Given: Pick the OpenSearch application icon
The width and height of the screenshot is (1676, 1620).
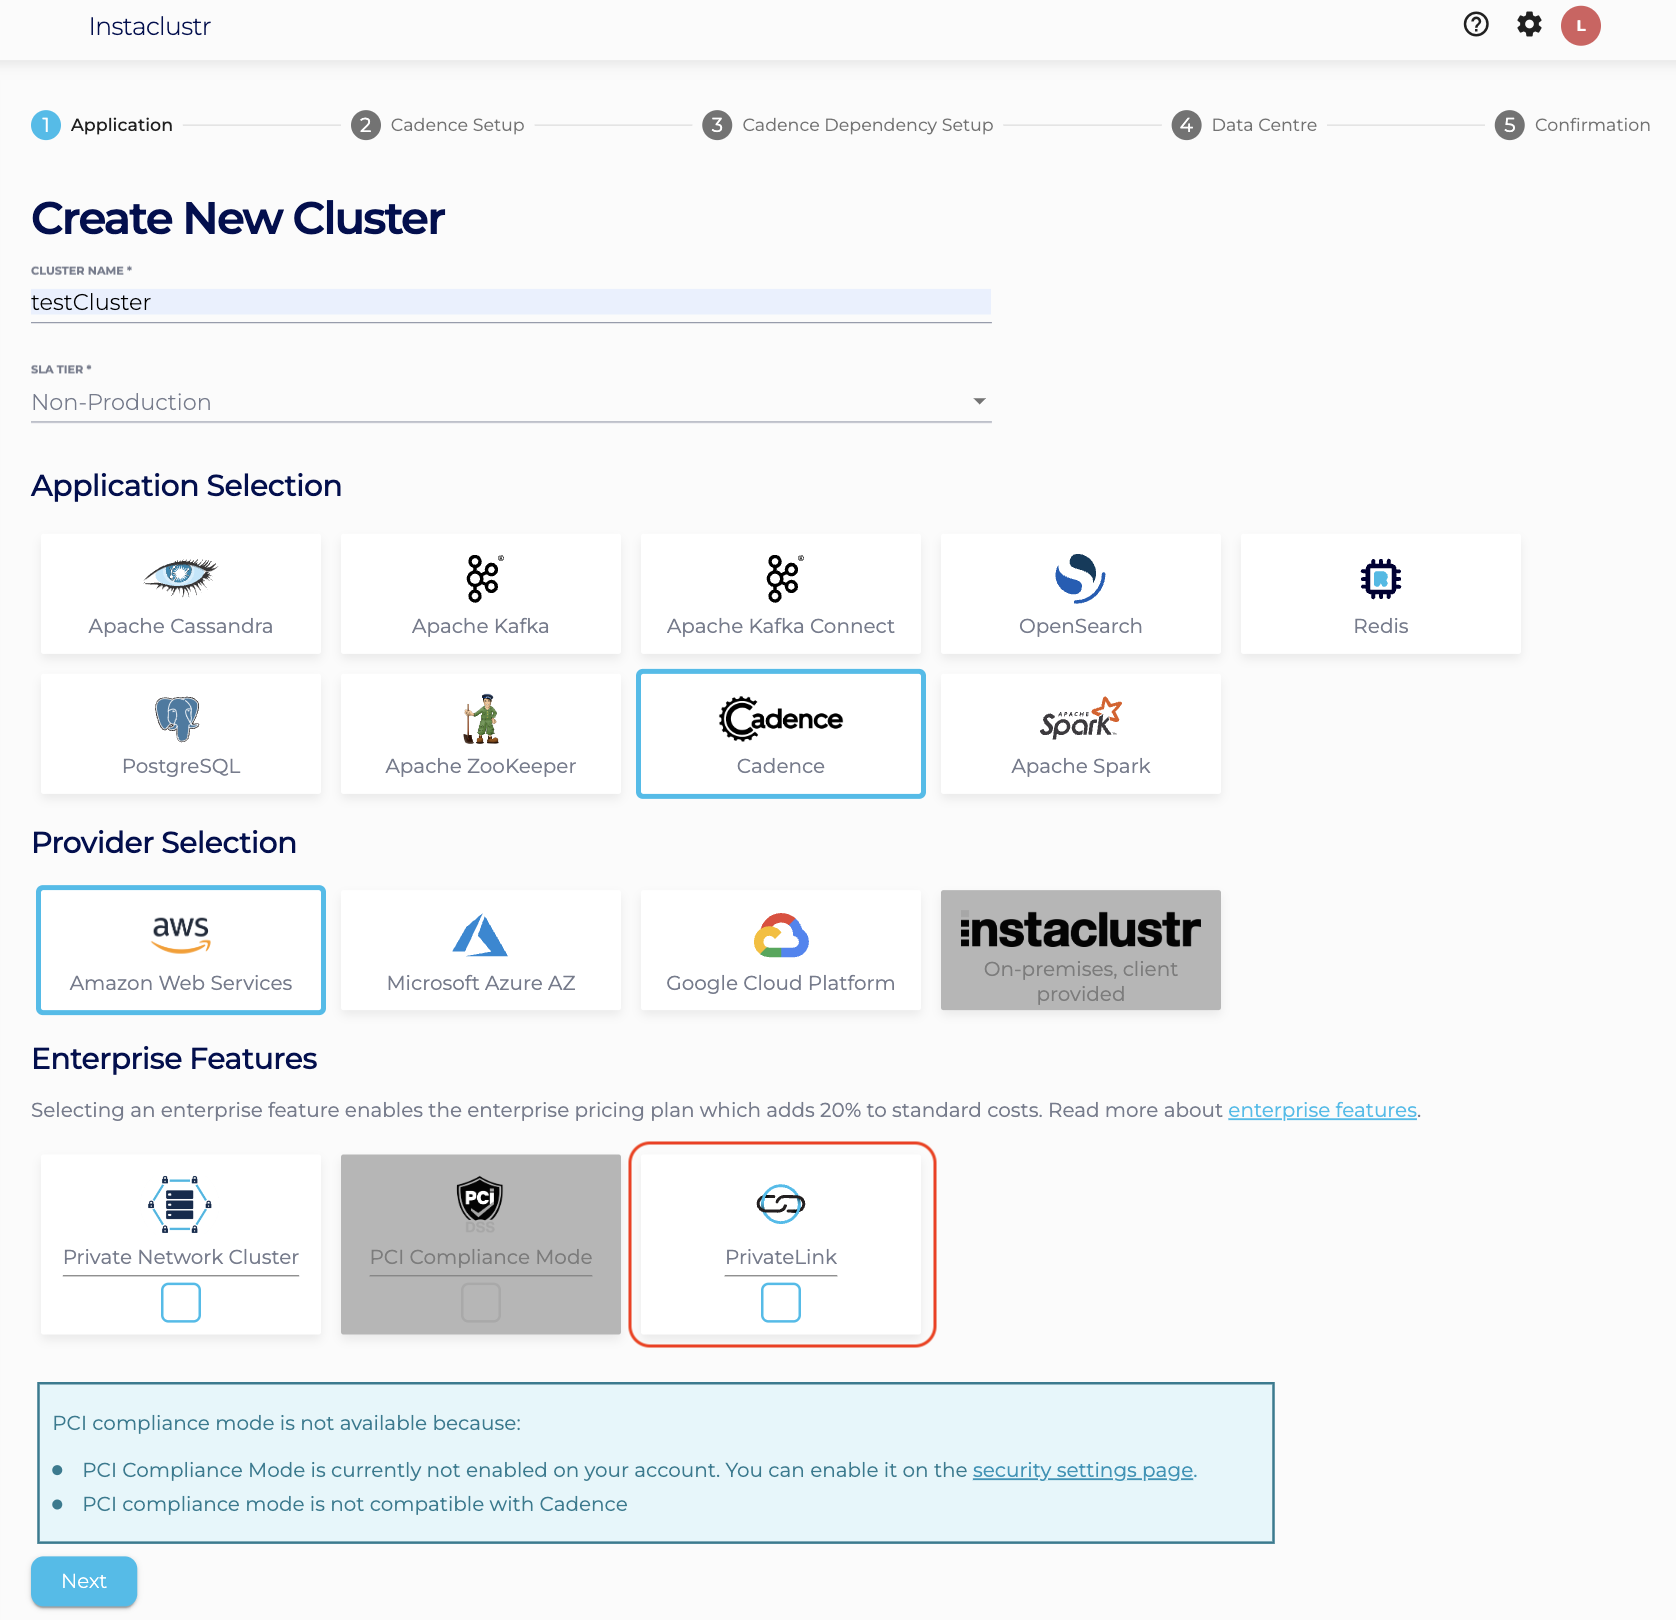Looking at the screenshot, I should click(1080, 578).
